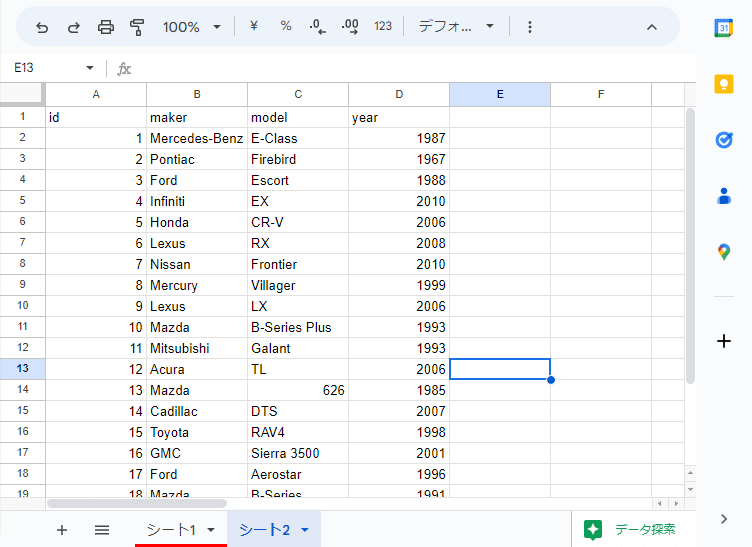
Task: Open the シート1 tab menu arrow
Action: [x=211, y=530]
